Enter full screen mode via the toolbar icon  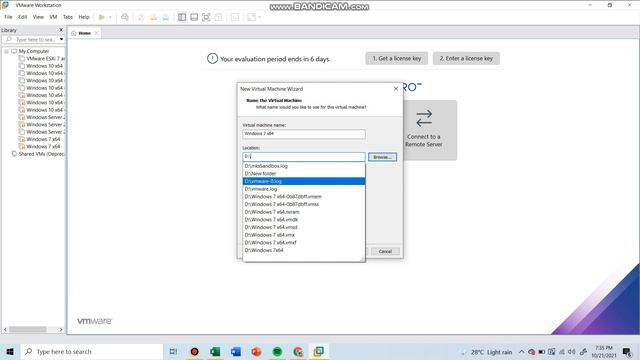point(206,17)
